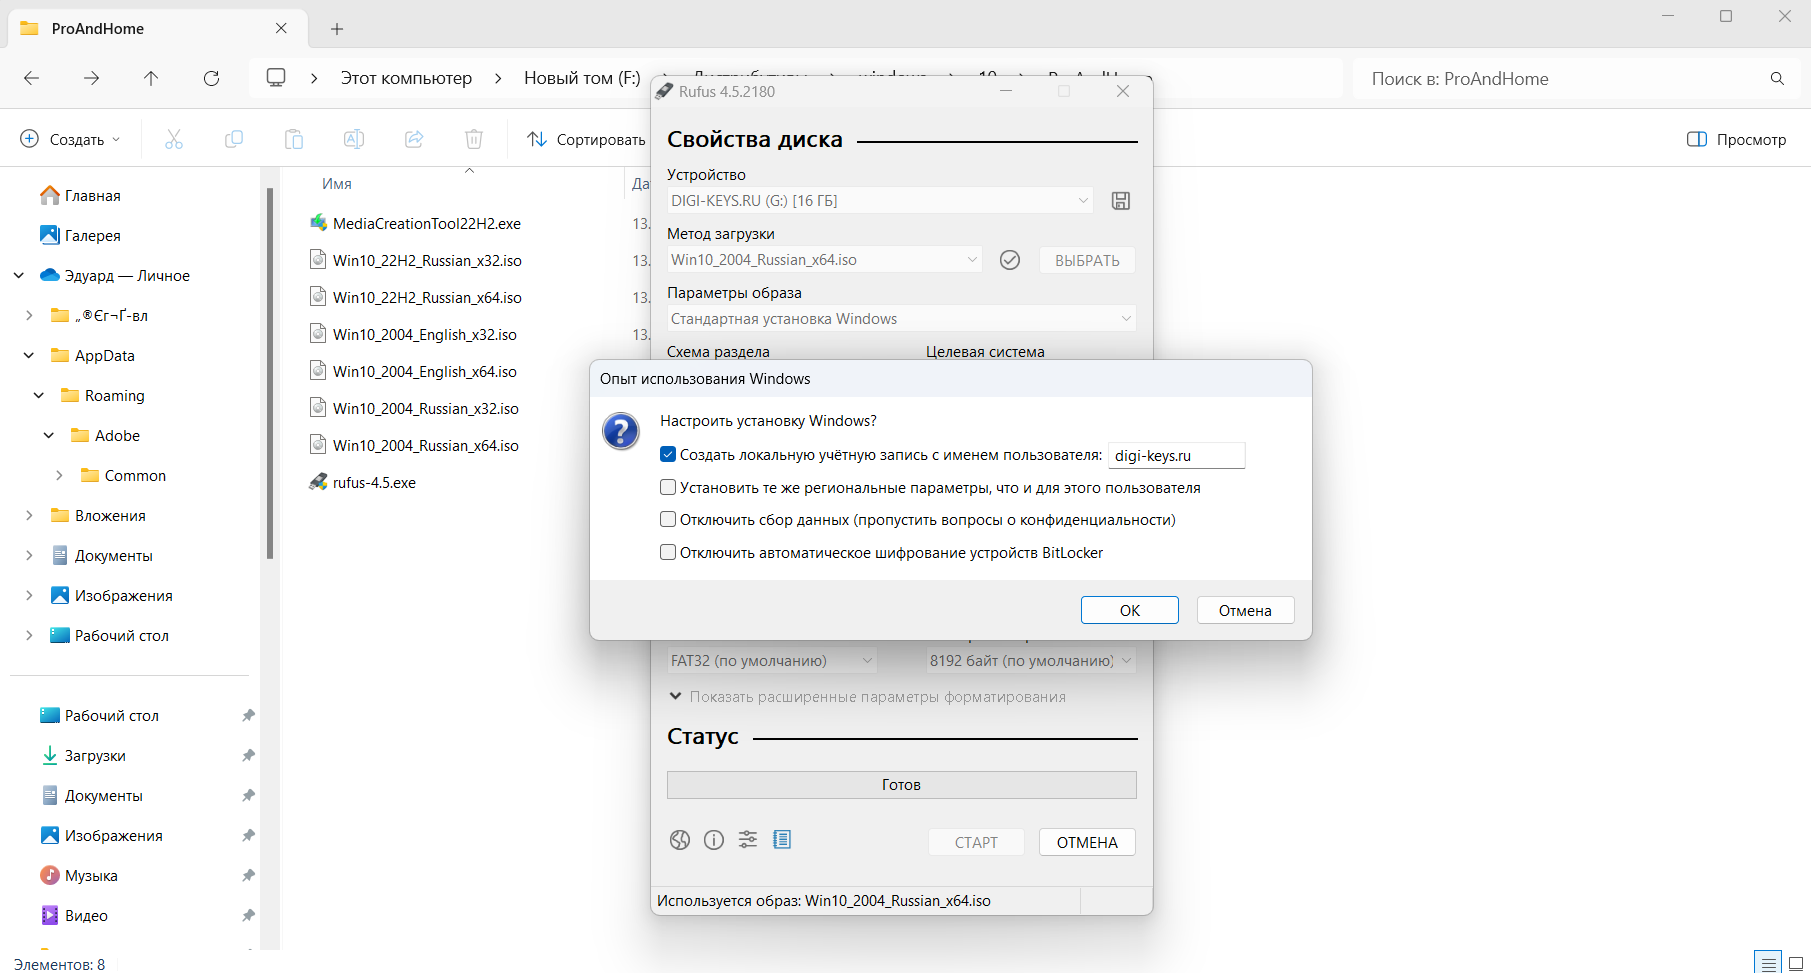Viewport: 1811px width, 973px height.
Task: Open the Rufus log icon
Action: [782, 840]
